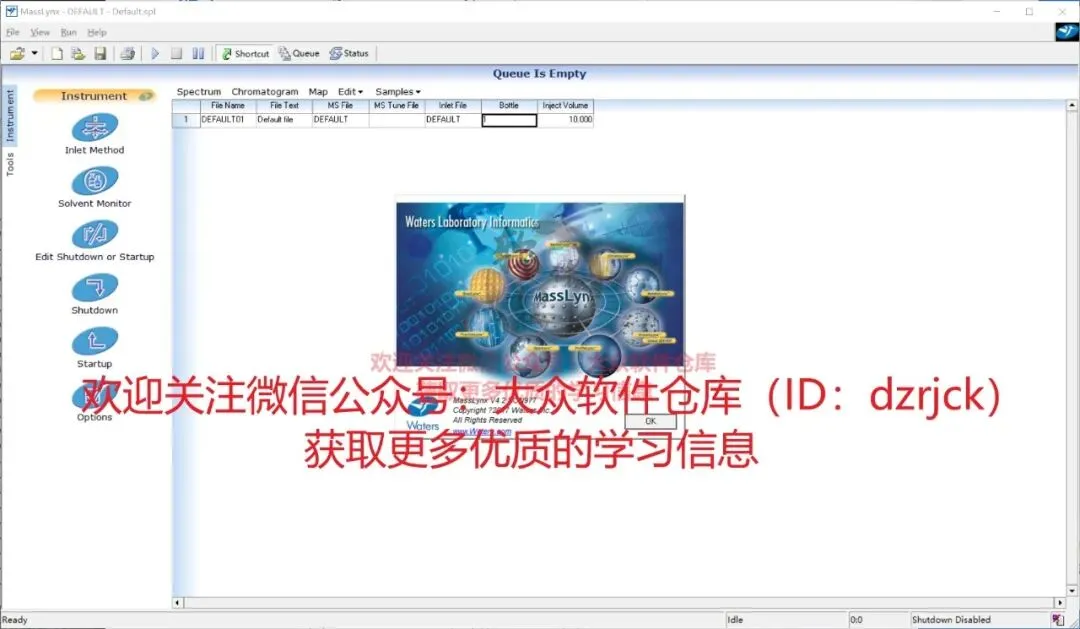The height and width of the screenshot is (629, 1080).
Task: Print the sample list
Action: click(x=127, y=53)
